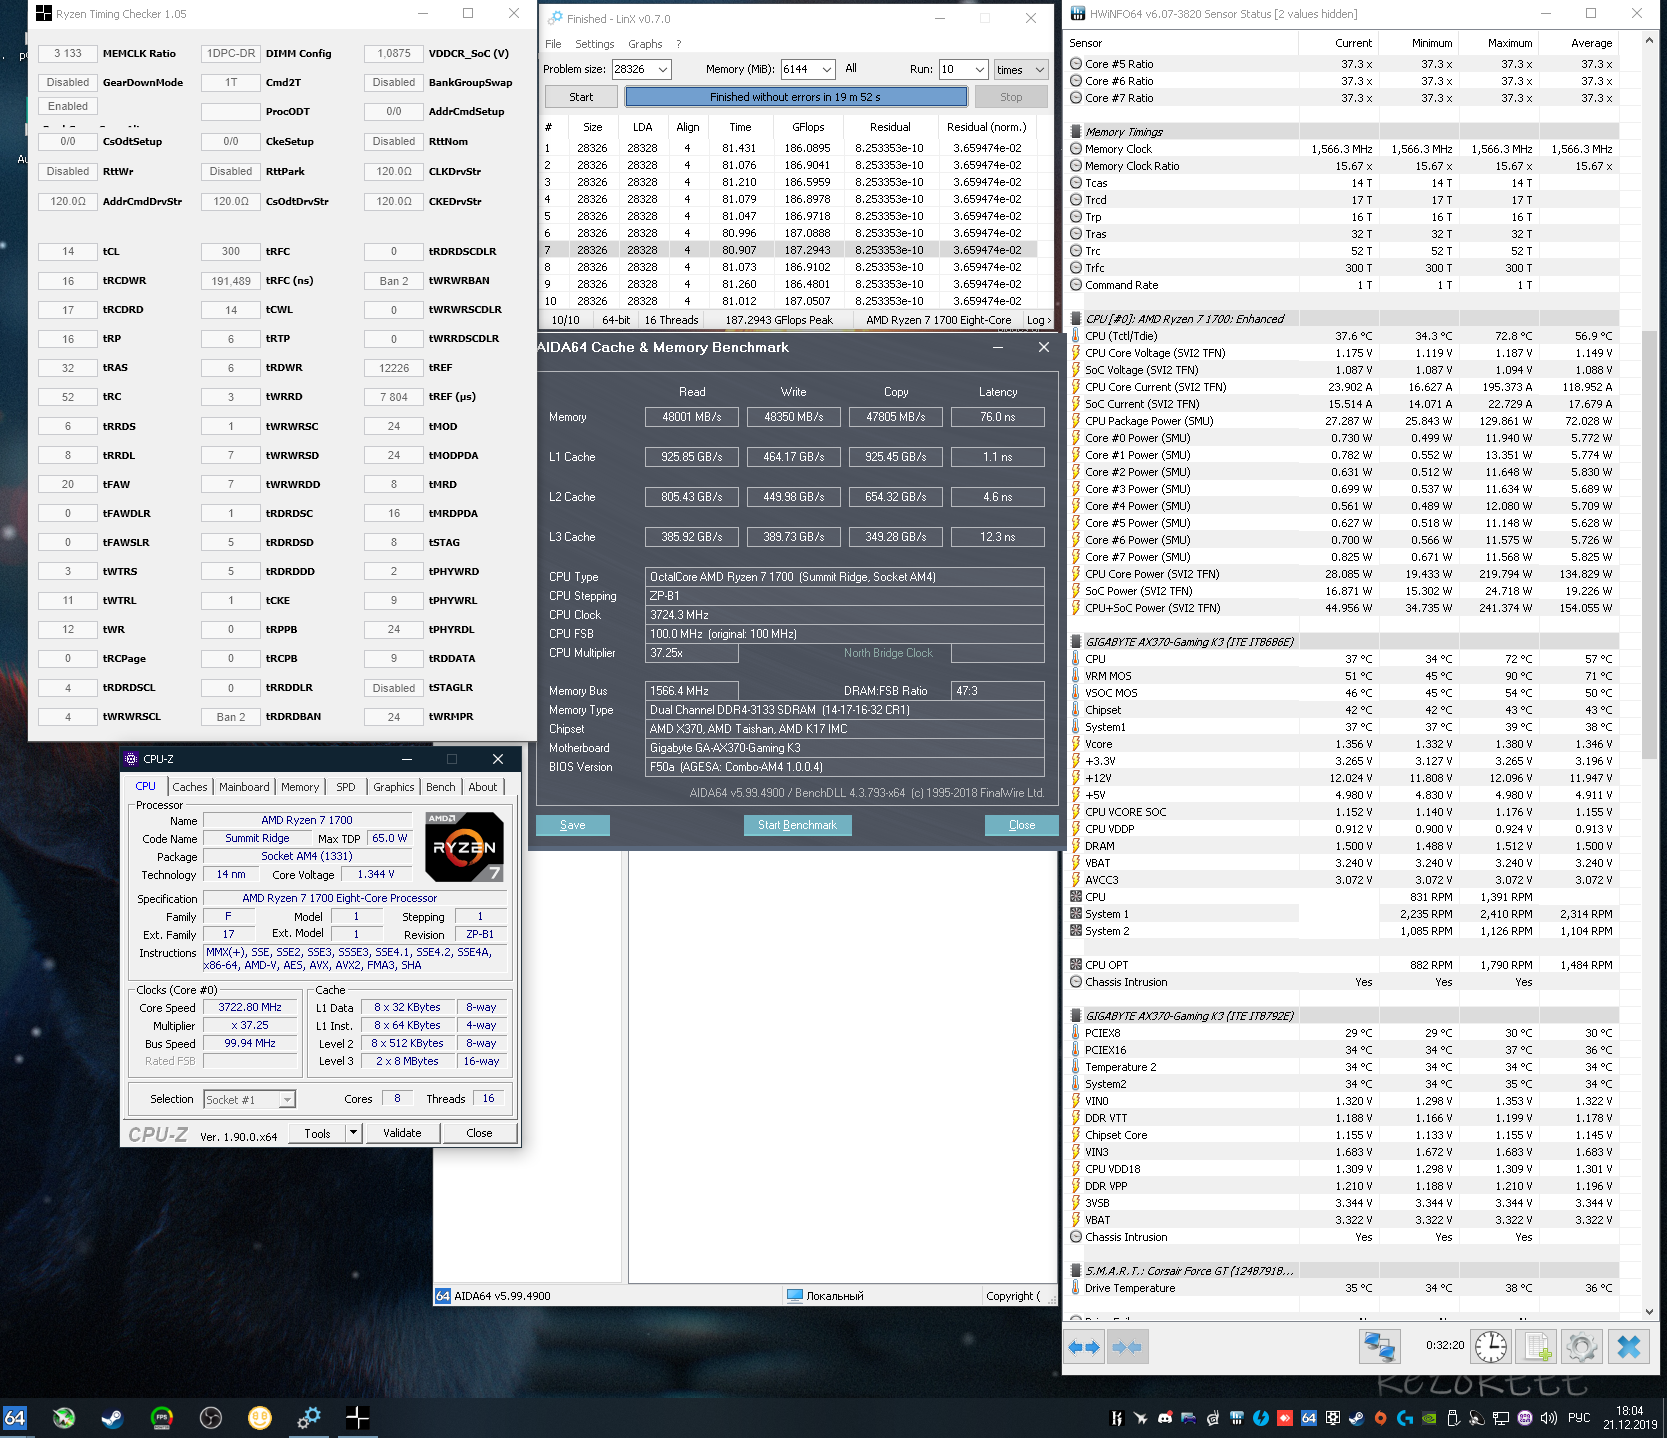The image size is (1667, 1438).
Task: Switch to the CPU-Z Caches tab
Action: (189, 787)
